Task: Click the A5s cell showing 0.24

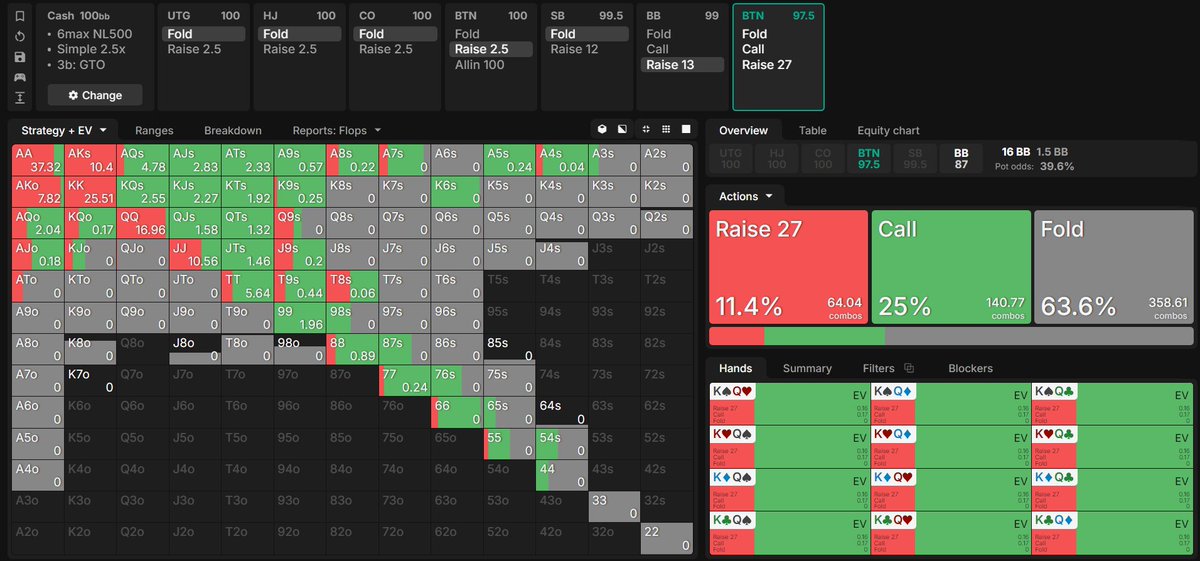Action: (509, 160)
